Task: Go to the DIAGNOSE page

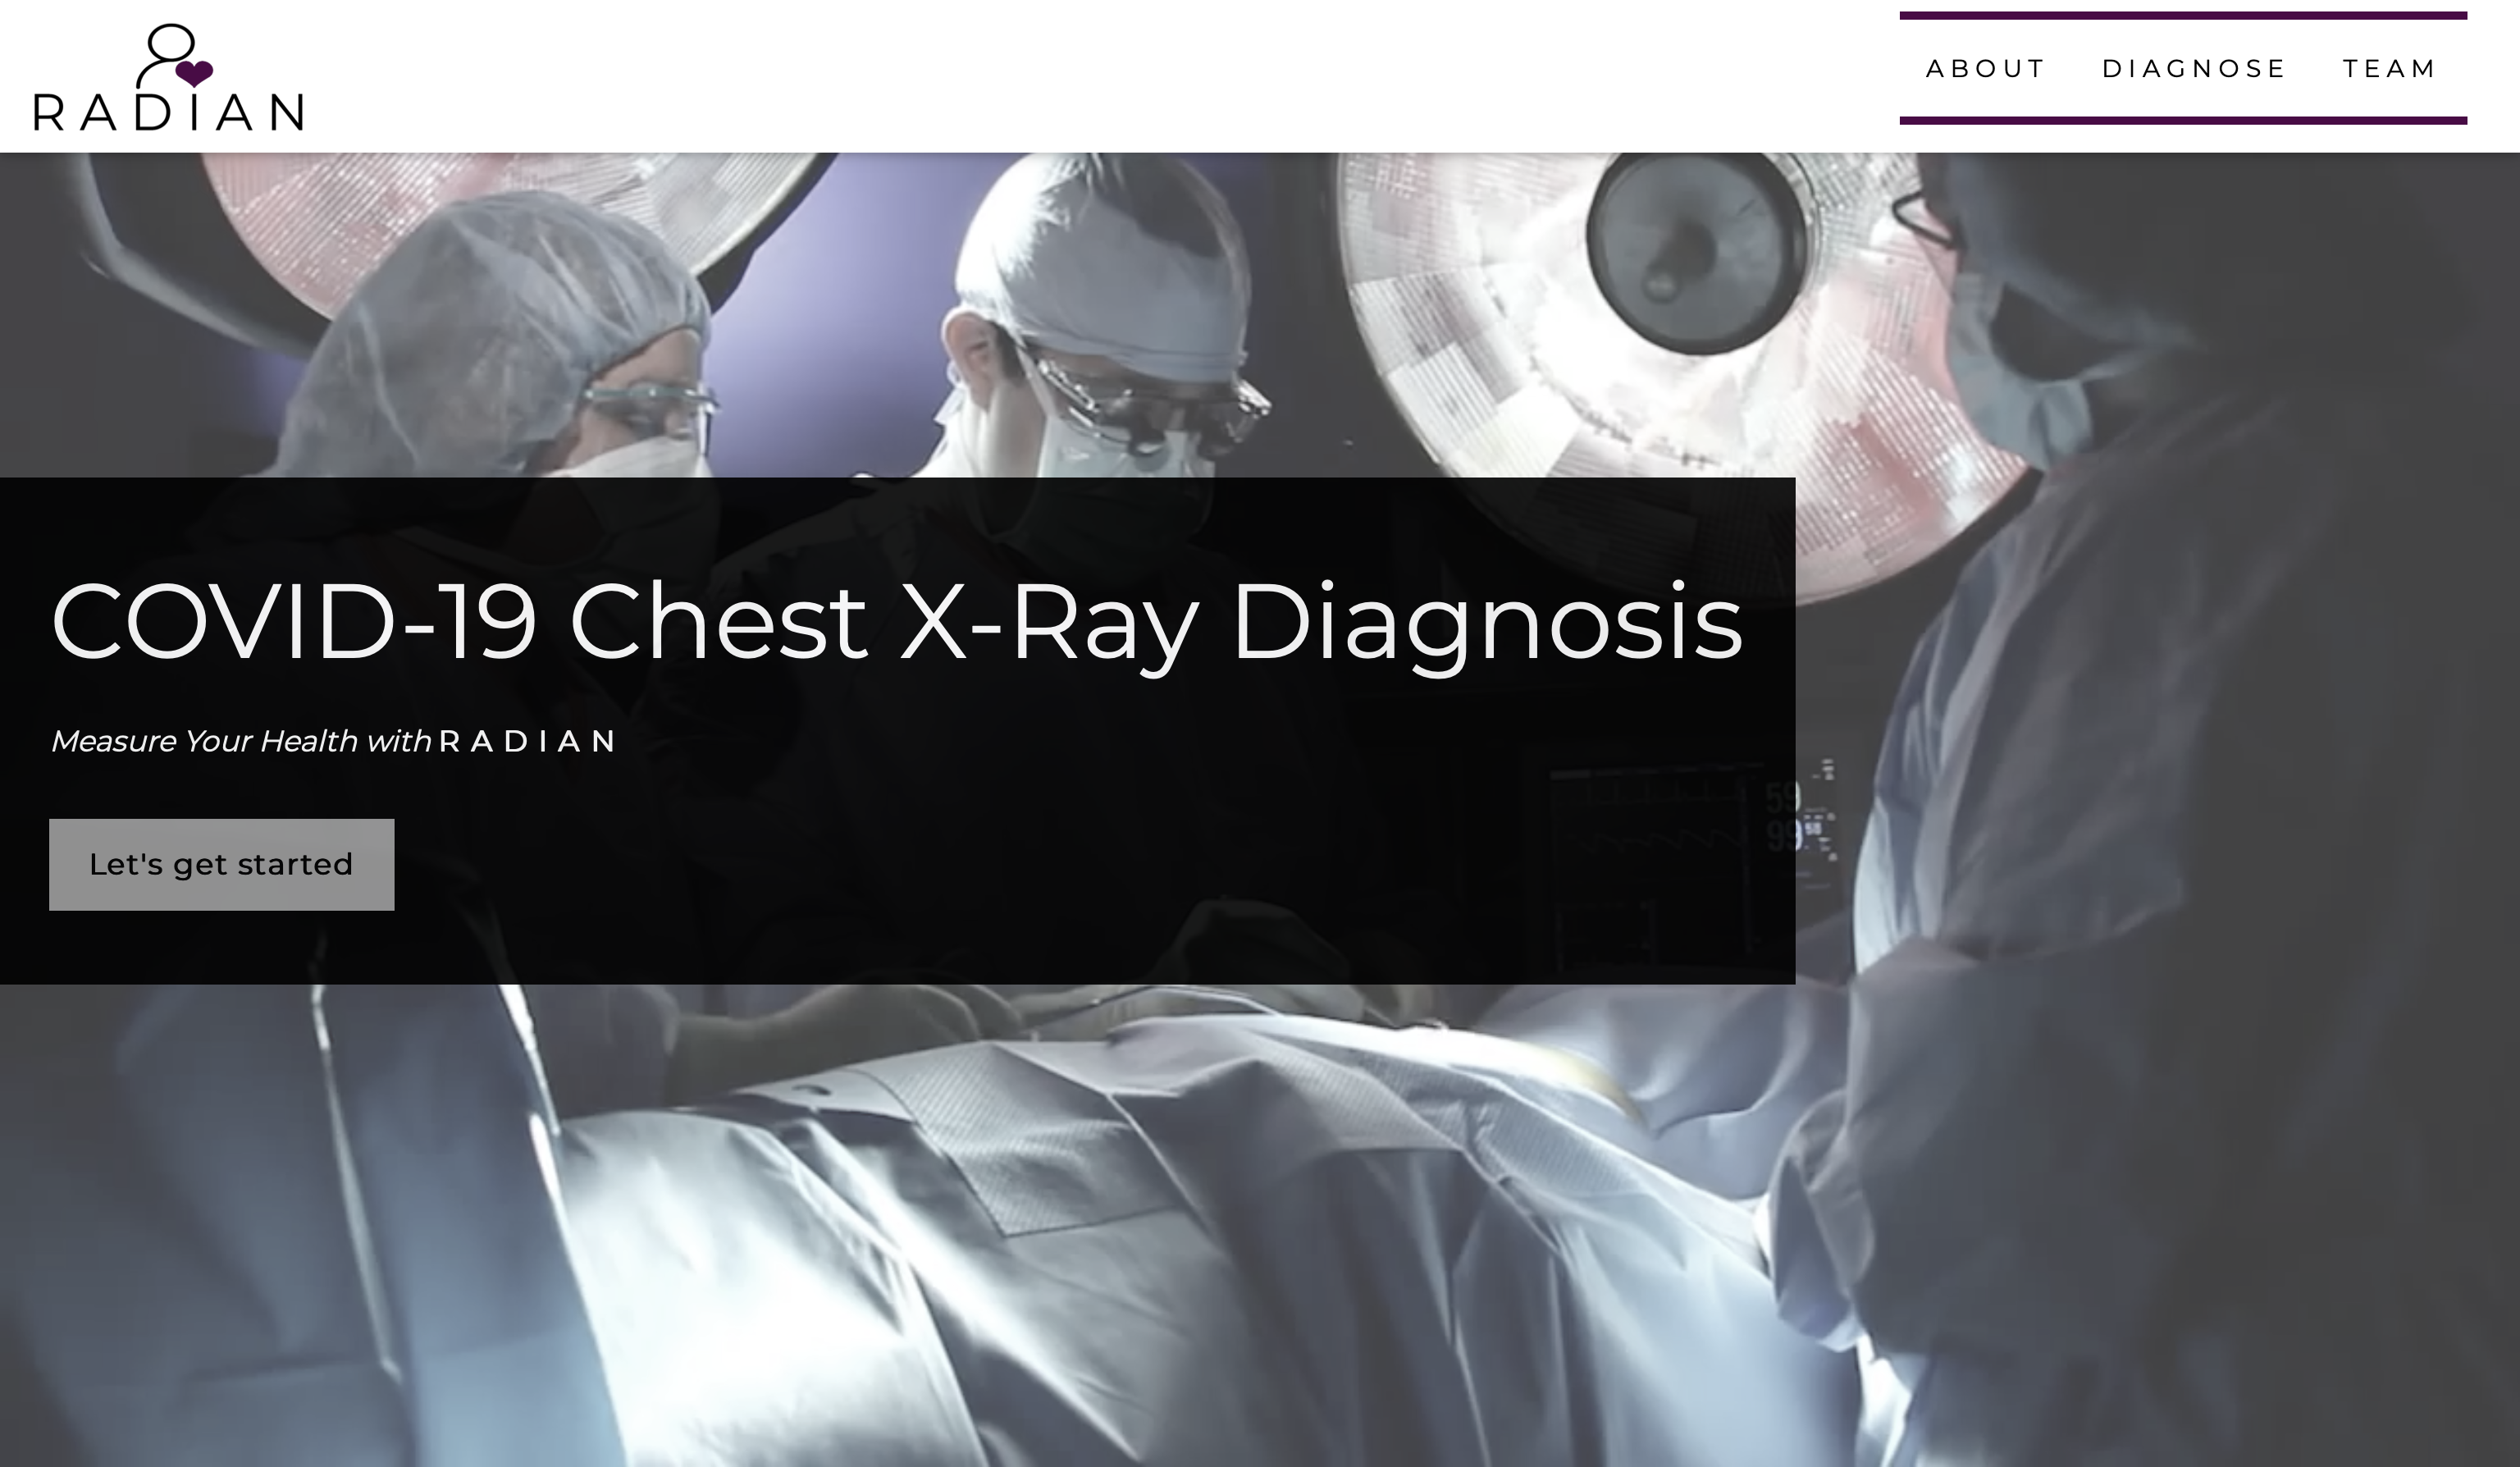Action: (2194, 69)
